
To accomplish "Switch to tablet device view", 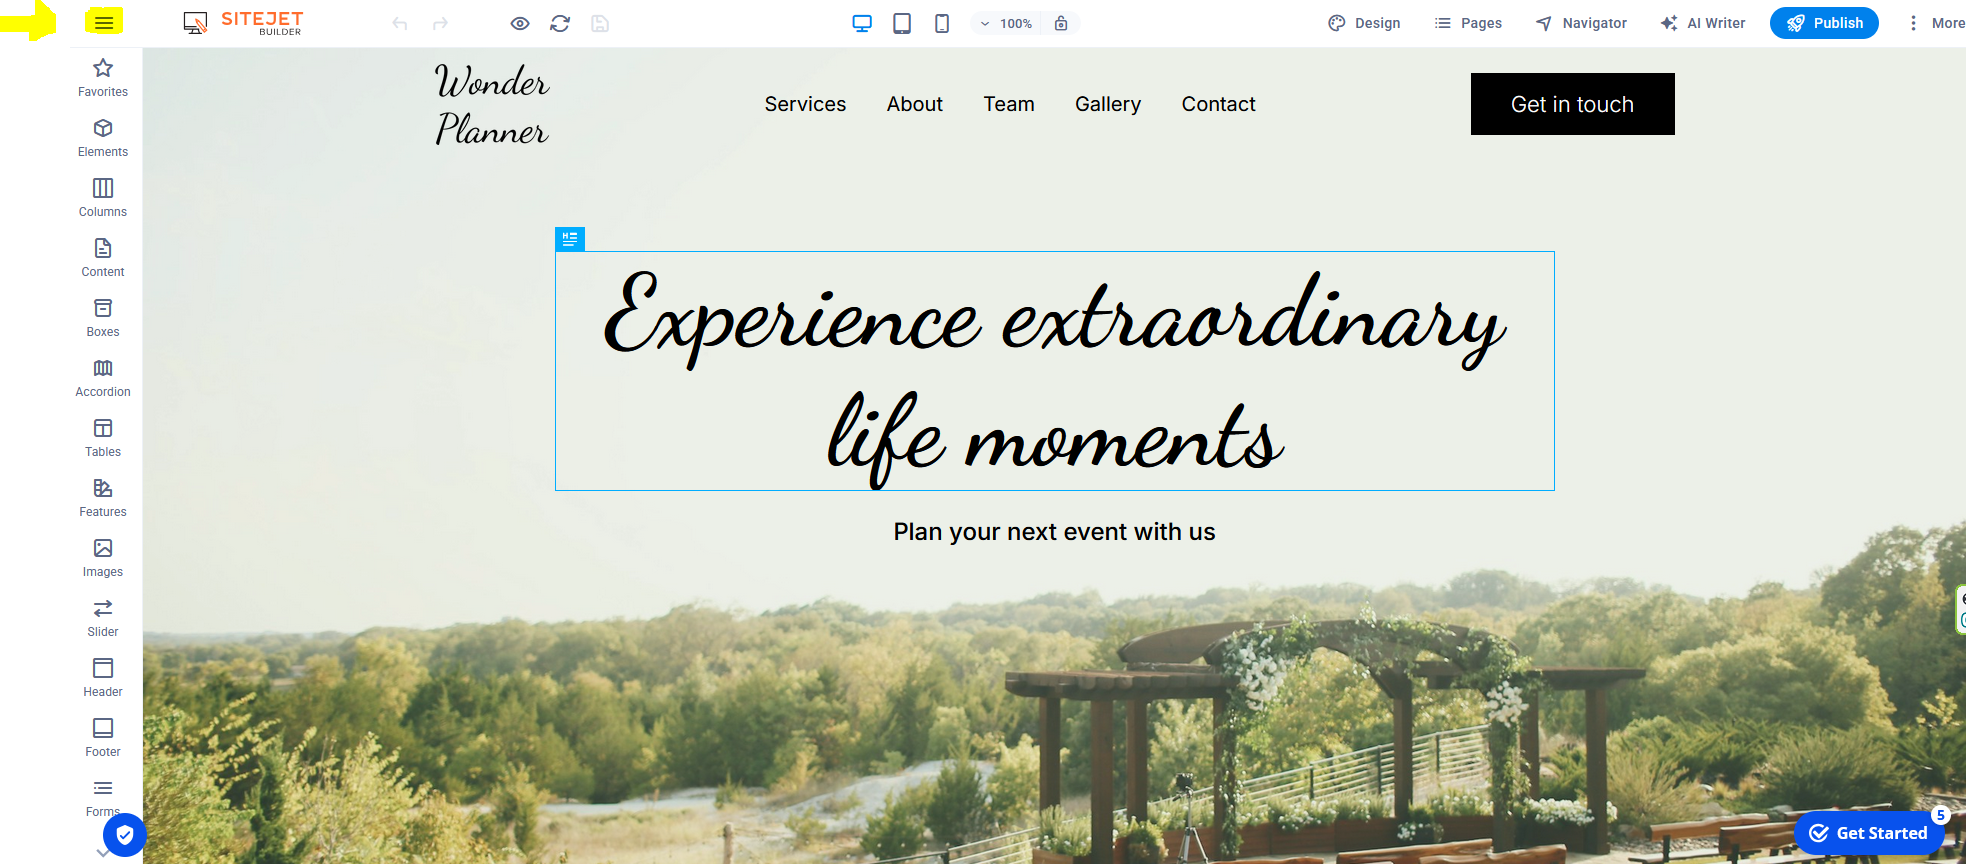I will point(902,23).
